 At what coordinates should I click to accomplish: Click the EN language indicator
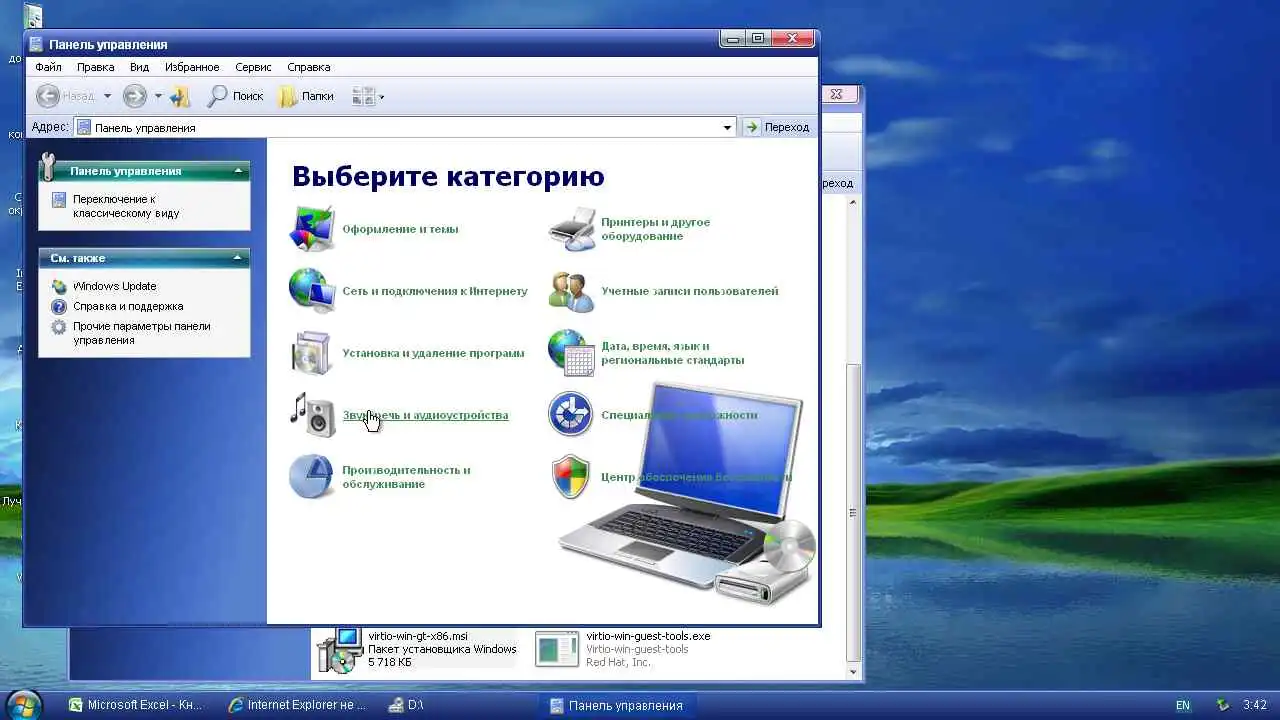1183,705
